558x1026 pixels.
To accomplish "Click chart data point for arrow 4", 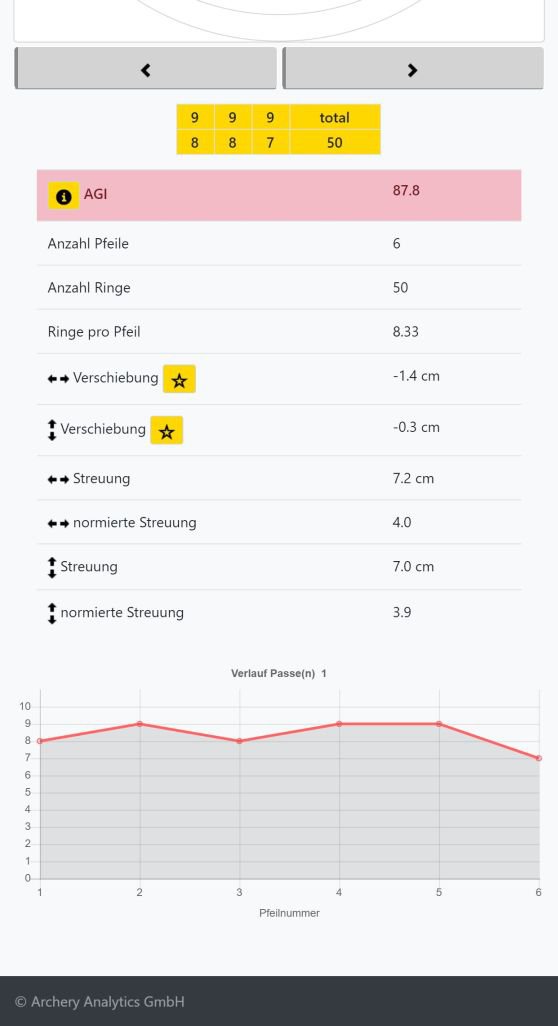I will 339,724.
